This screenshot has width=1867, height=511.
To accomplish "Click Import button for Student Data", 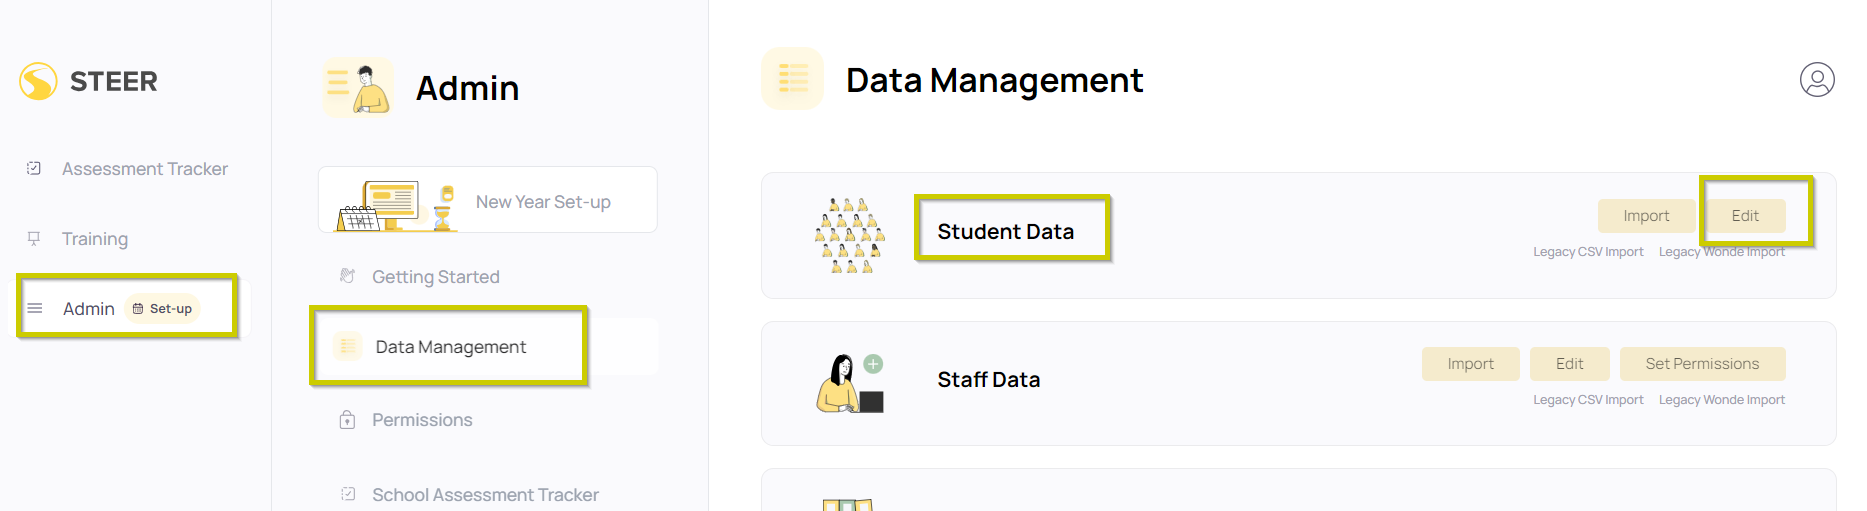I will pos(1646,216).
